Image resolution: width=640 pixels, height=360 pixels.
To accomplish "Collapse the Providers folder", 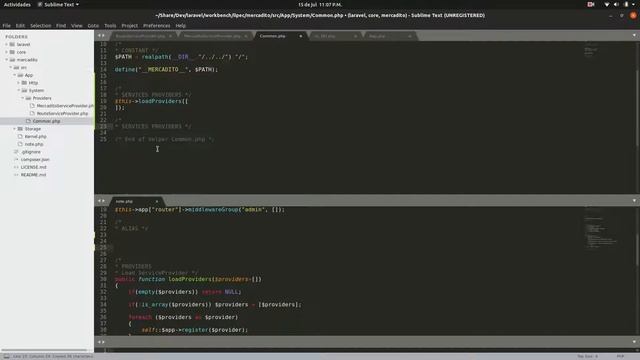I will point(22,98).
